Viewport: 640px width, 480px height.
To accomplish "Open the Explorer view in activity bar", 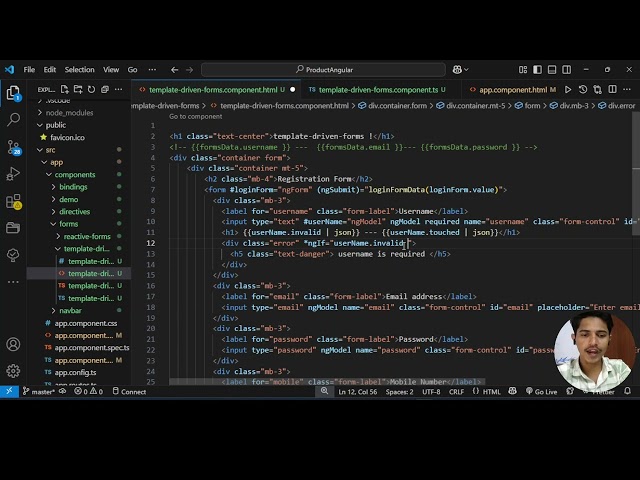I will click(13, 93).
